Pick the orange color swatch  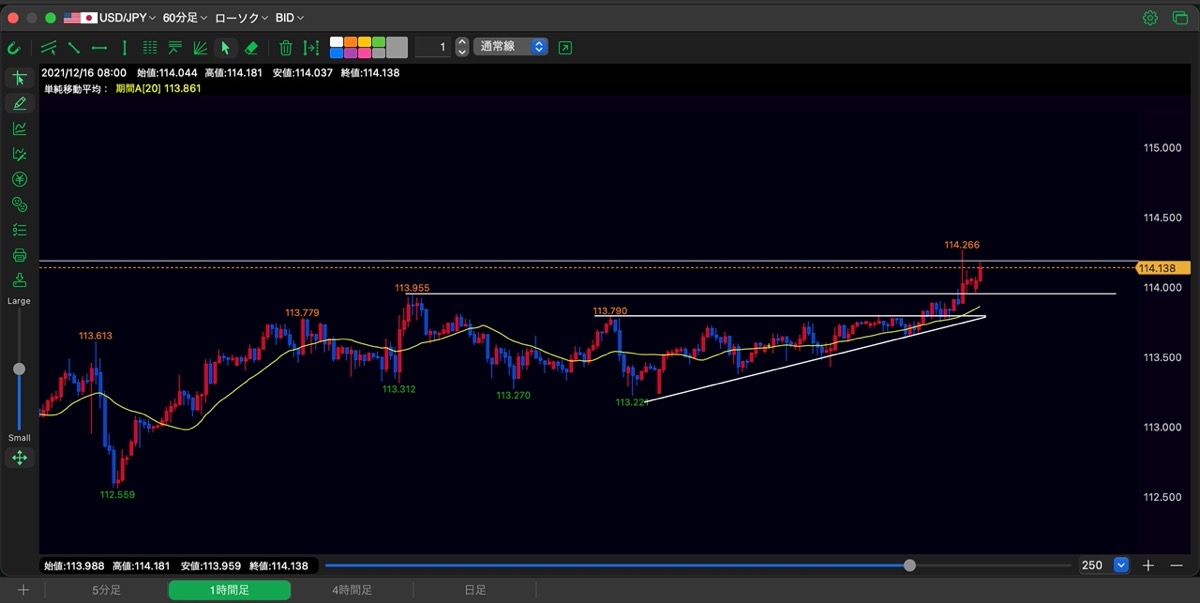click(351, 42)
